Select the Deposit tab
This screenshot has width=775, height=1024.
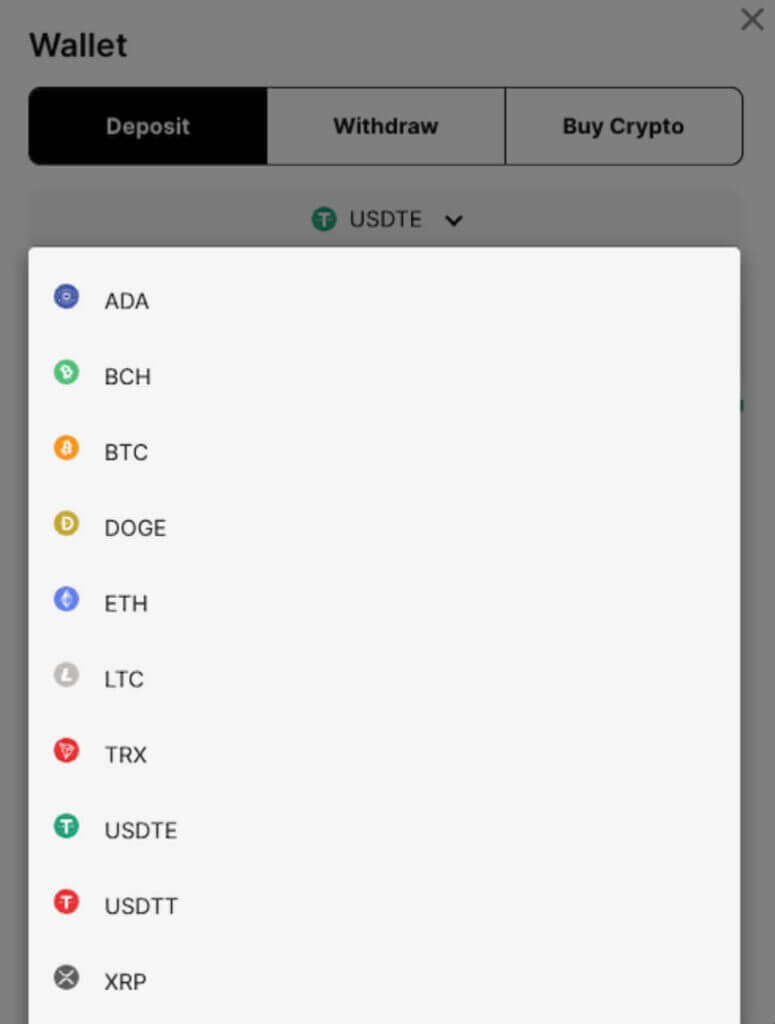tap(147, 126)
